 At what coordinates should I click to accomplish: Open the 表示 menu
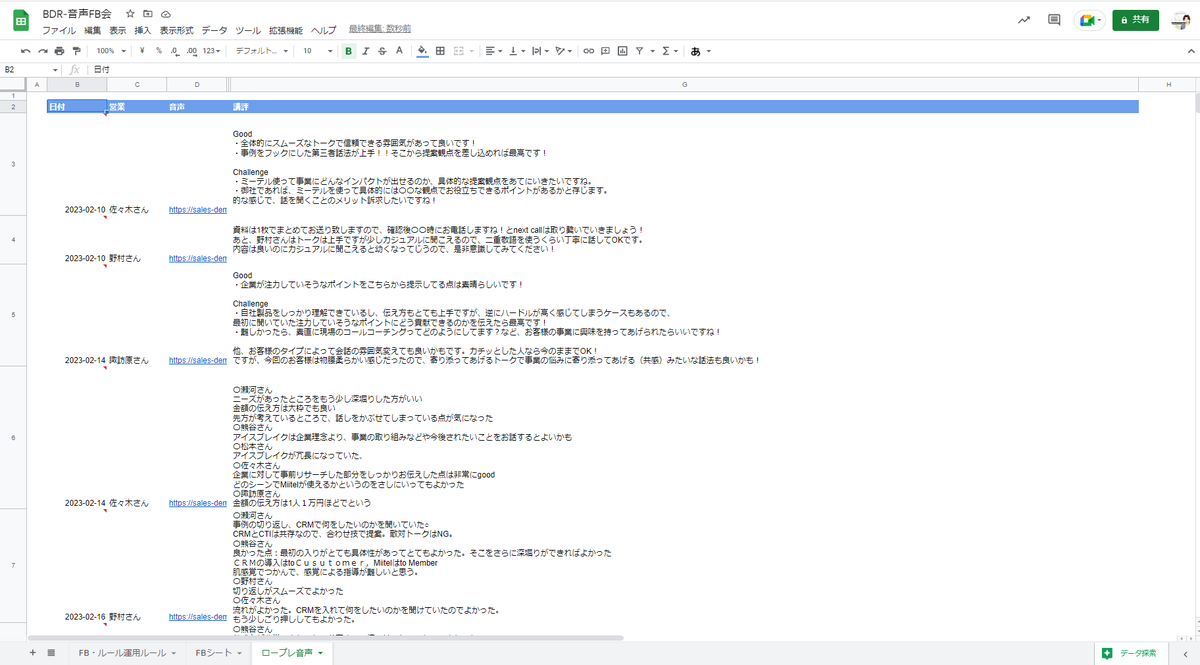click(x=118, y=31)
